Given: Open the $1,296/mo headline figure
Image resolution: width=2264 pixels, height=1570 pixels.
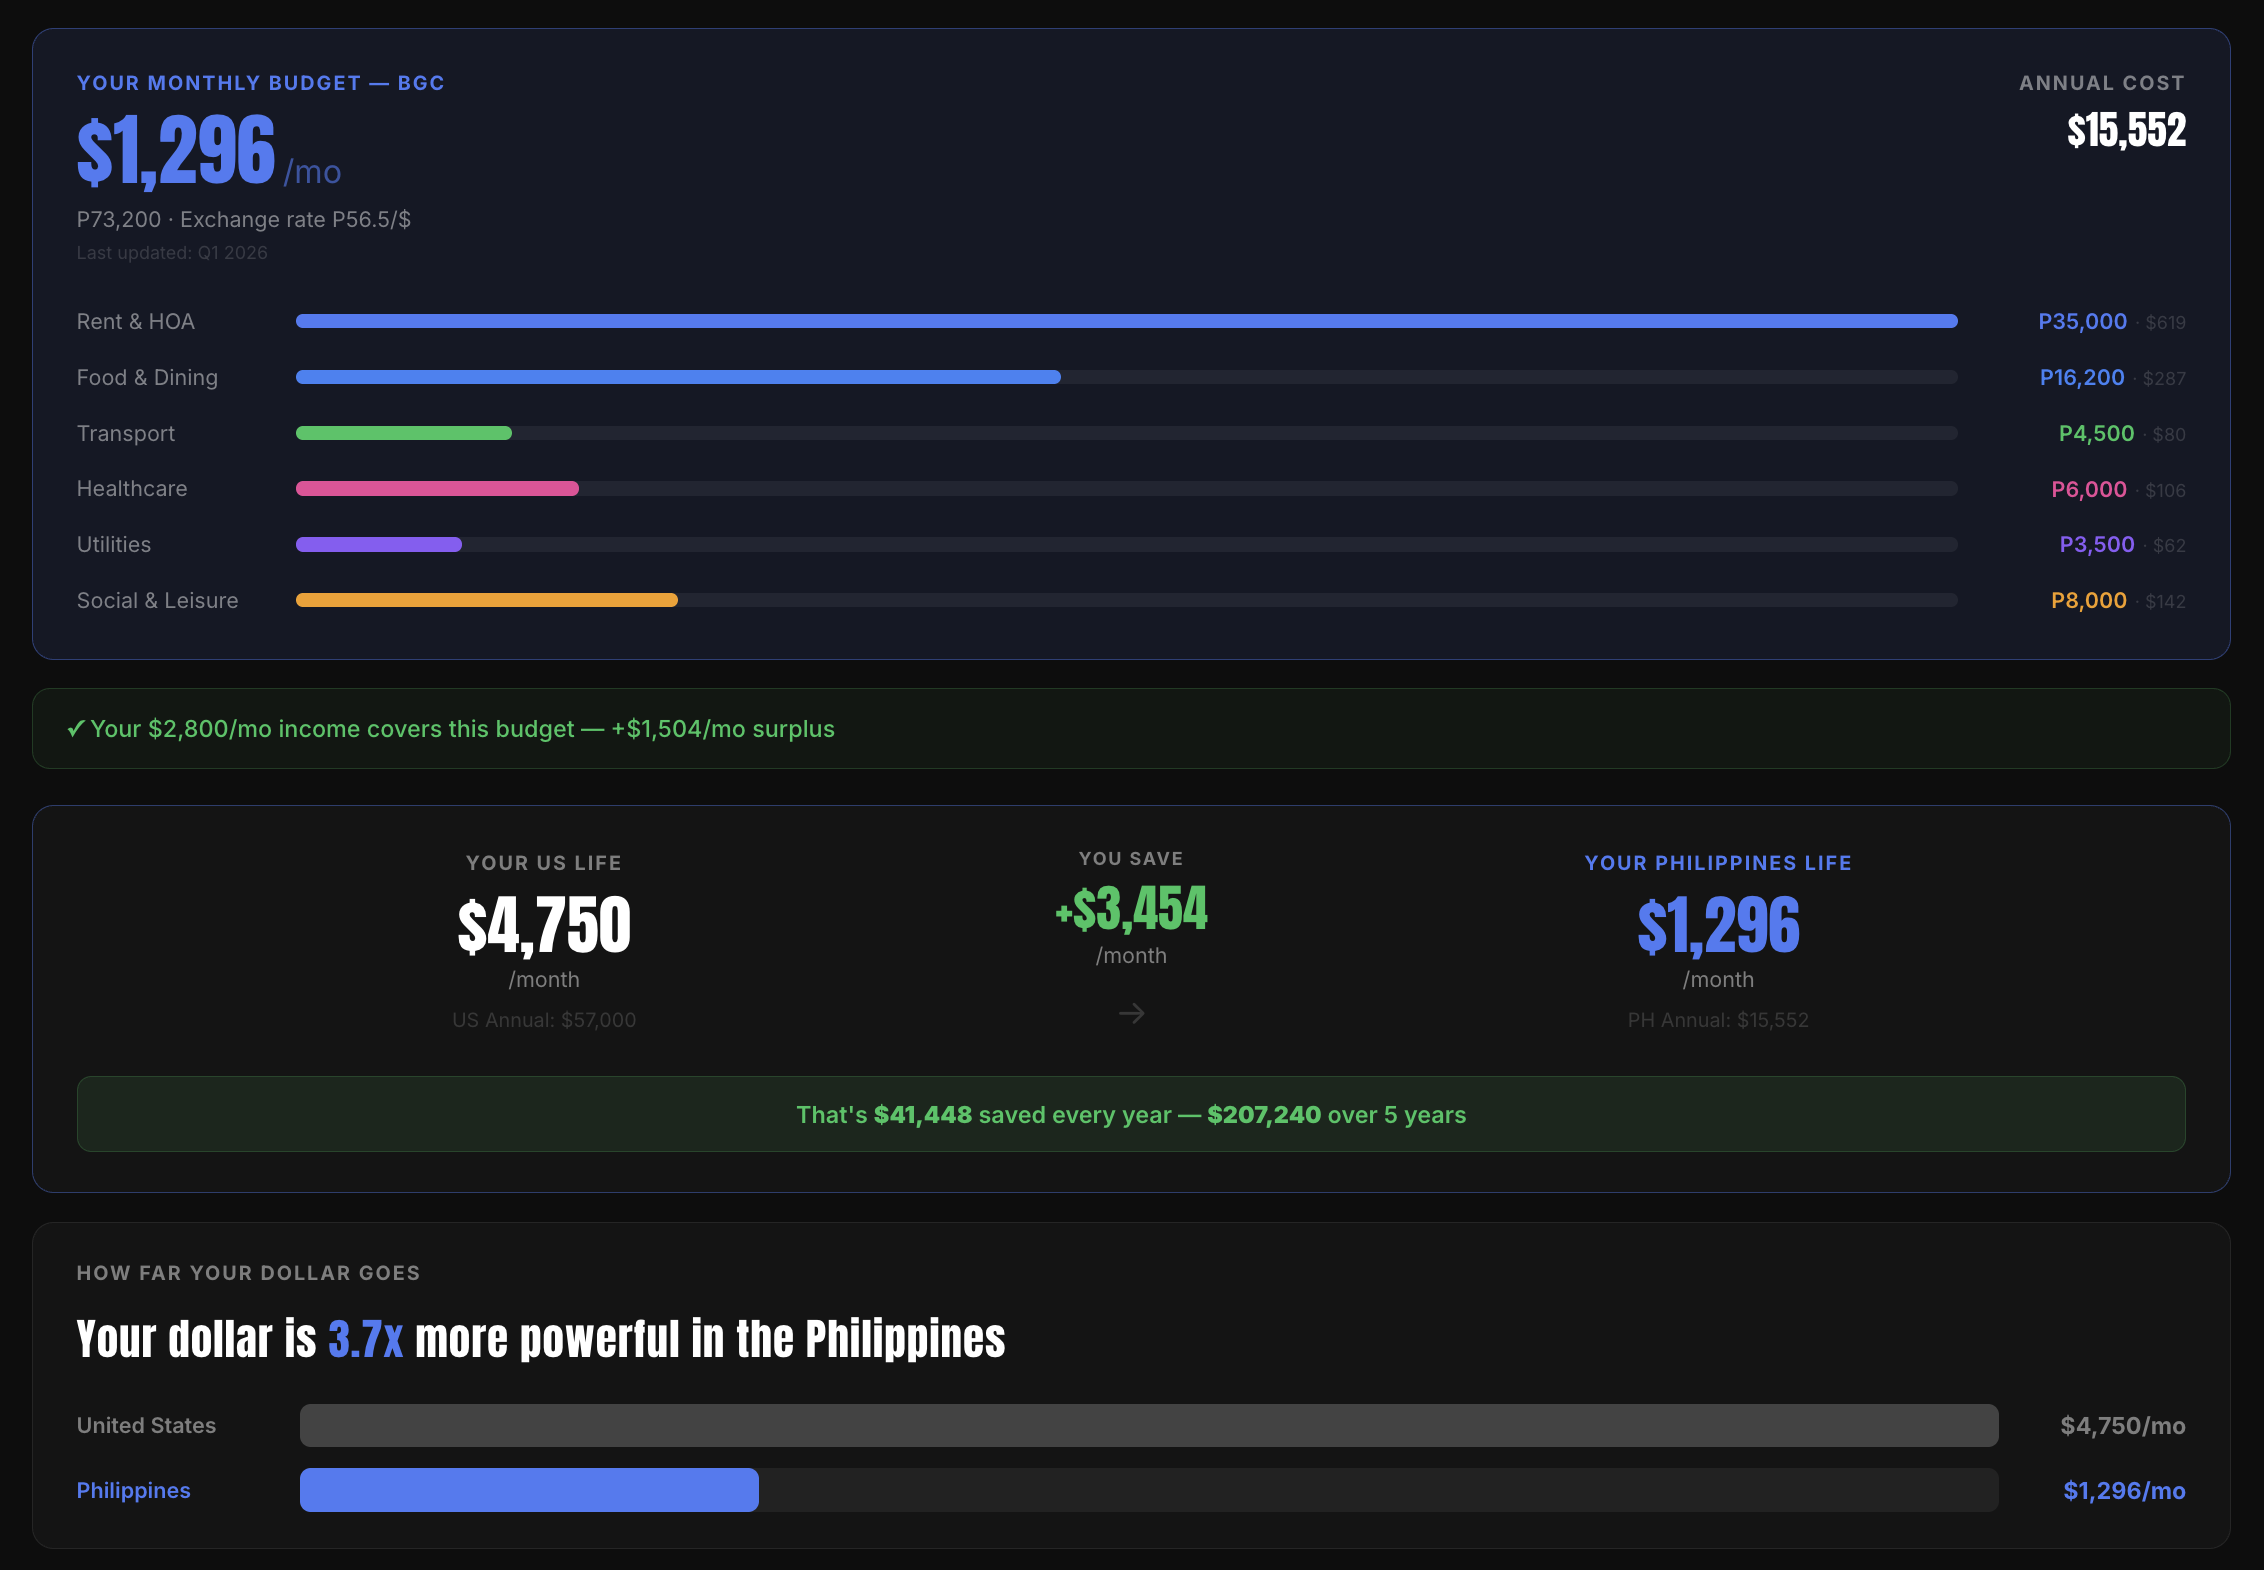Looking at the screenshot, I should tap(175, 150).
